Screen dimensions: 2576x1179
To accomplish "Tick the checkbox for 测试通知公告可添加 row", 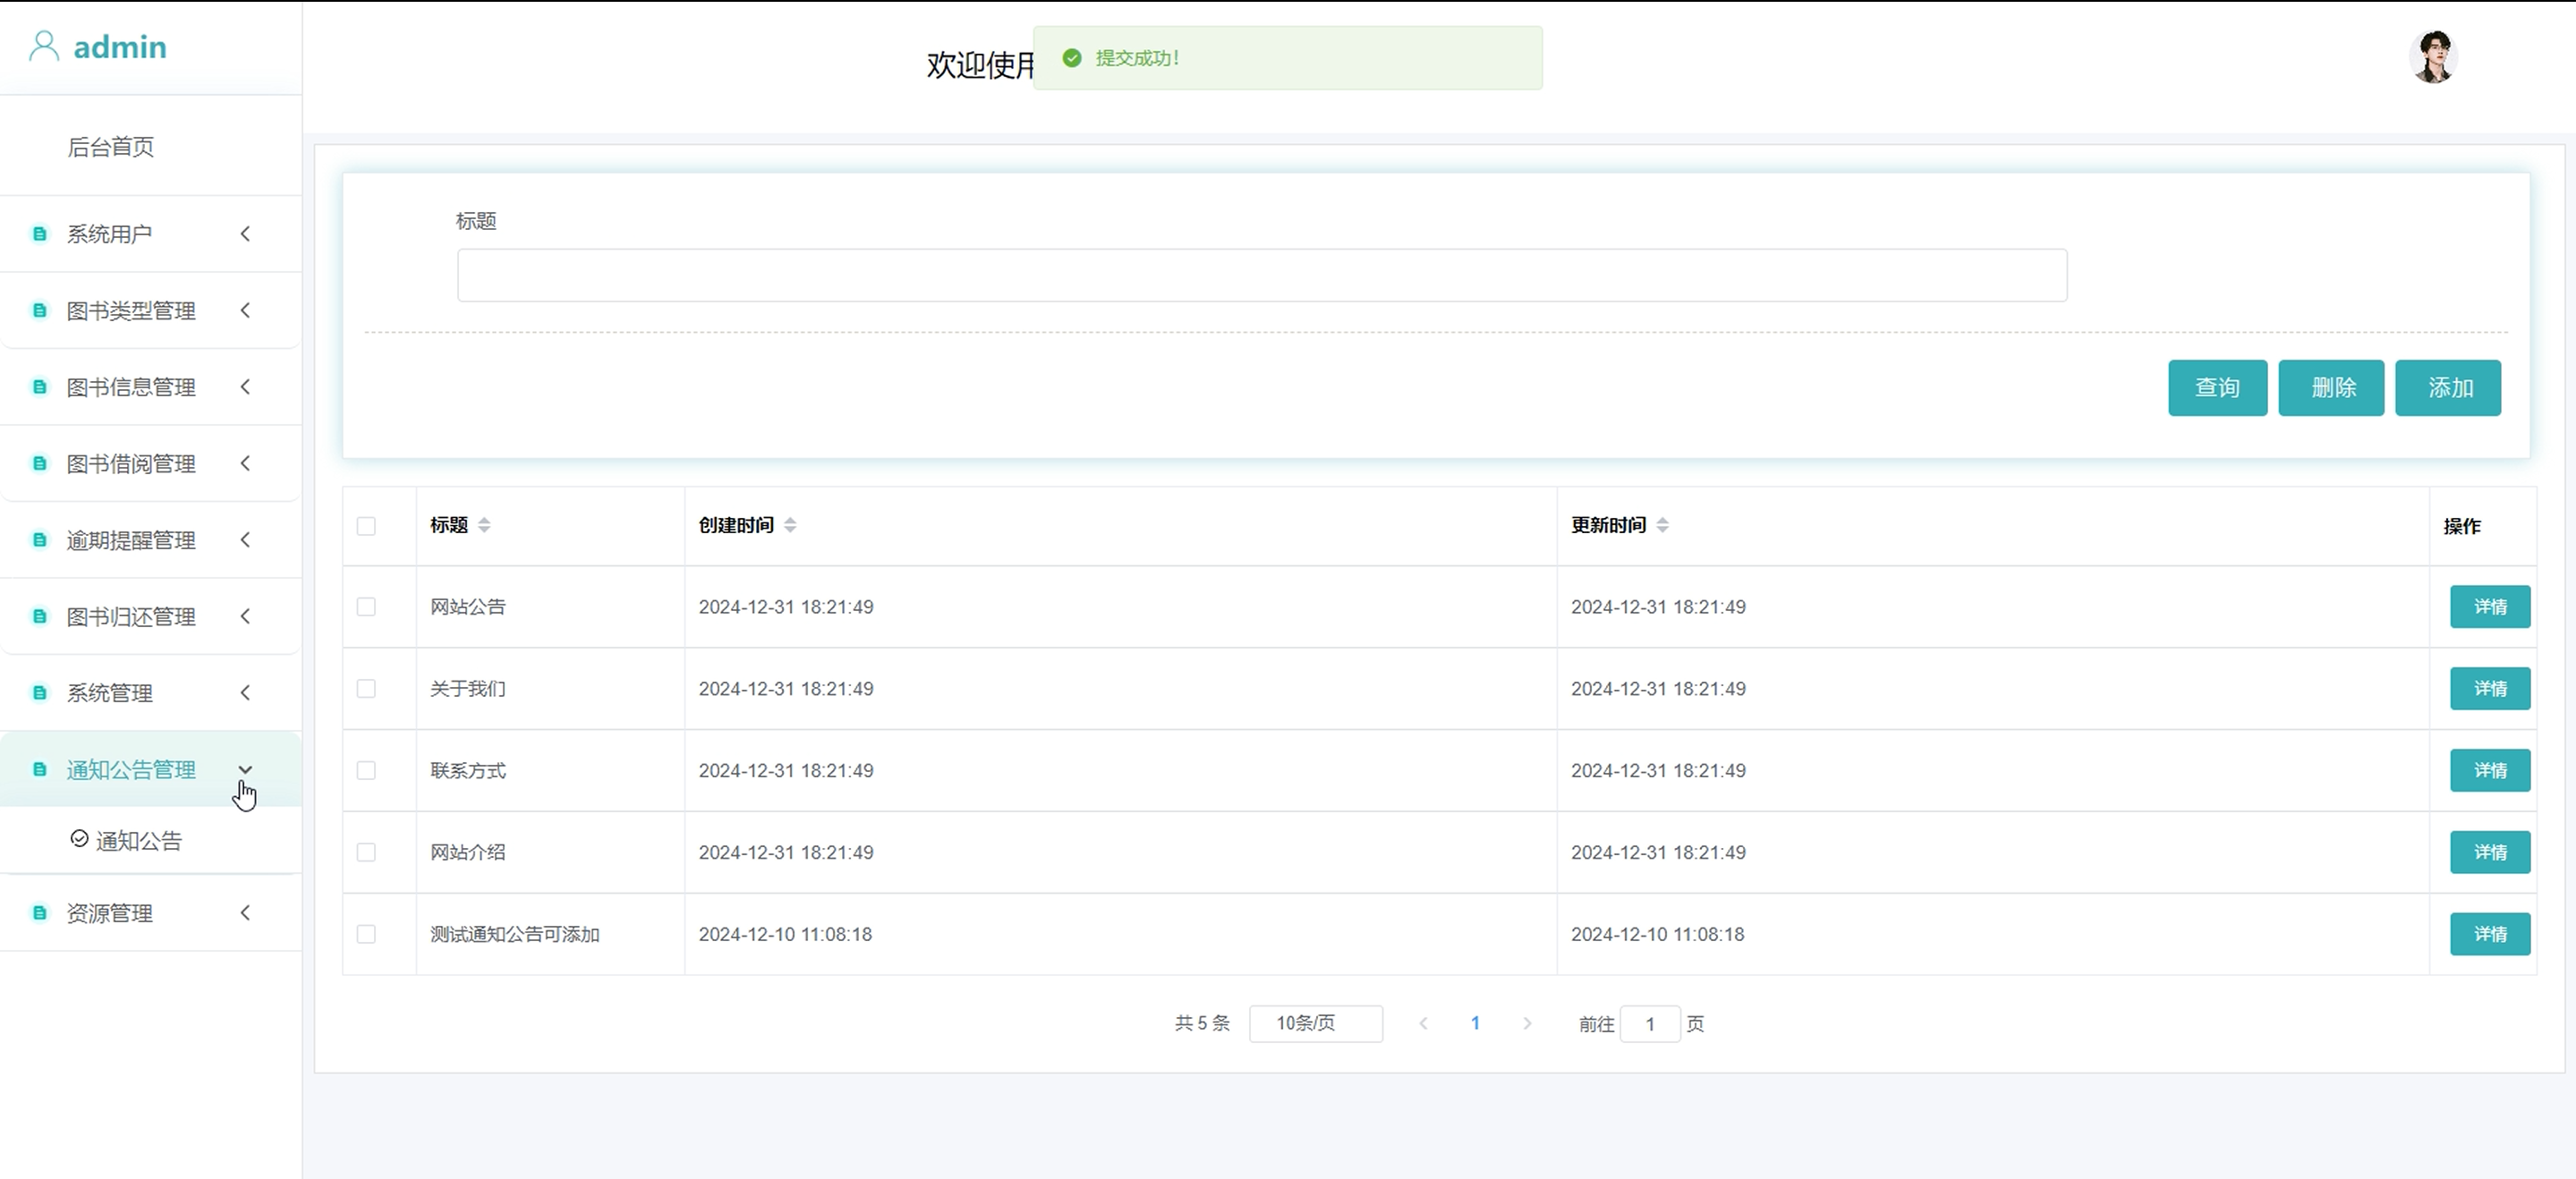I will tap(366, 934).
